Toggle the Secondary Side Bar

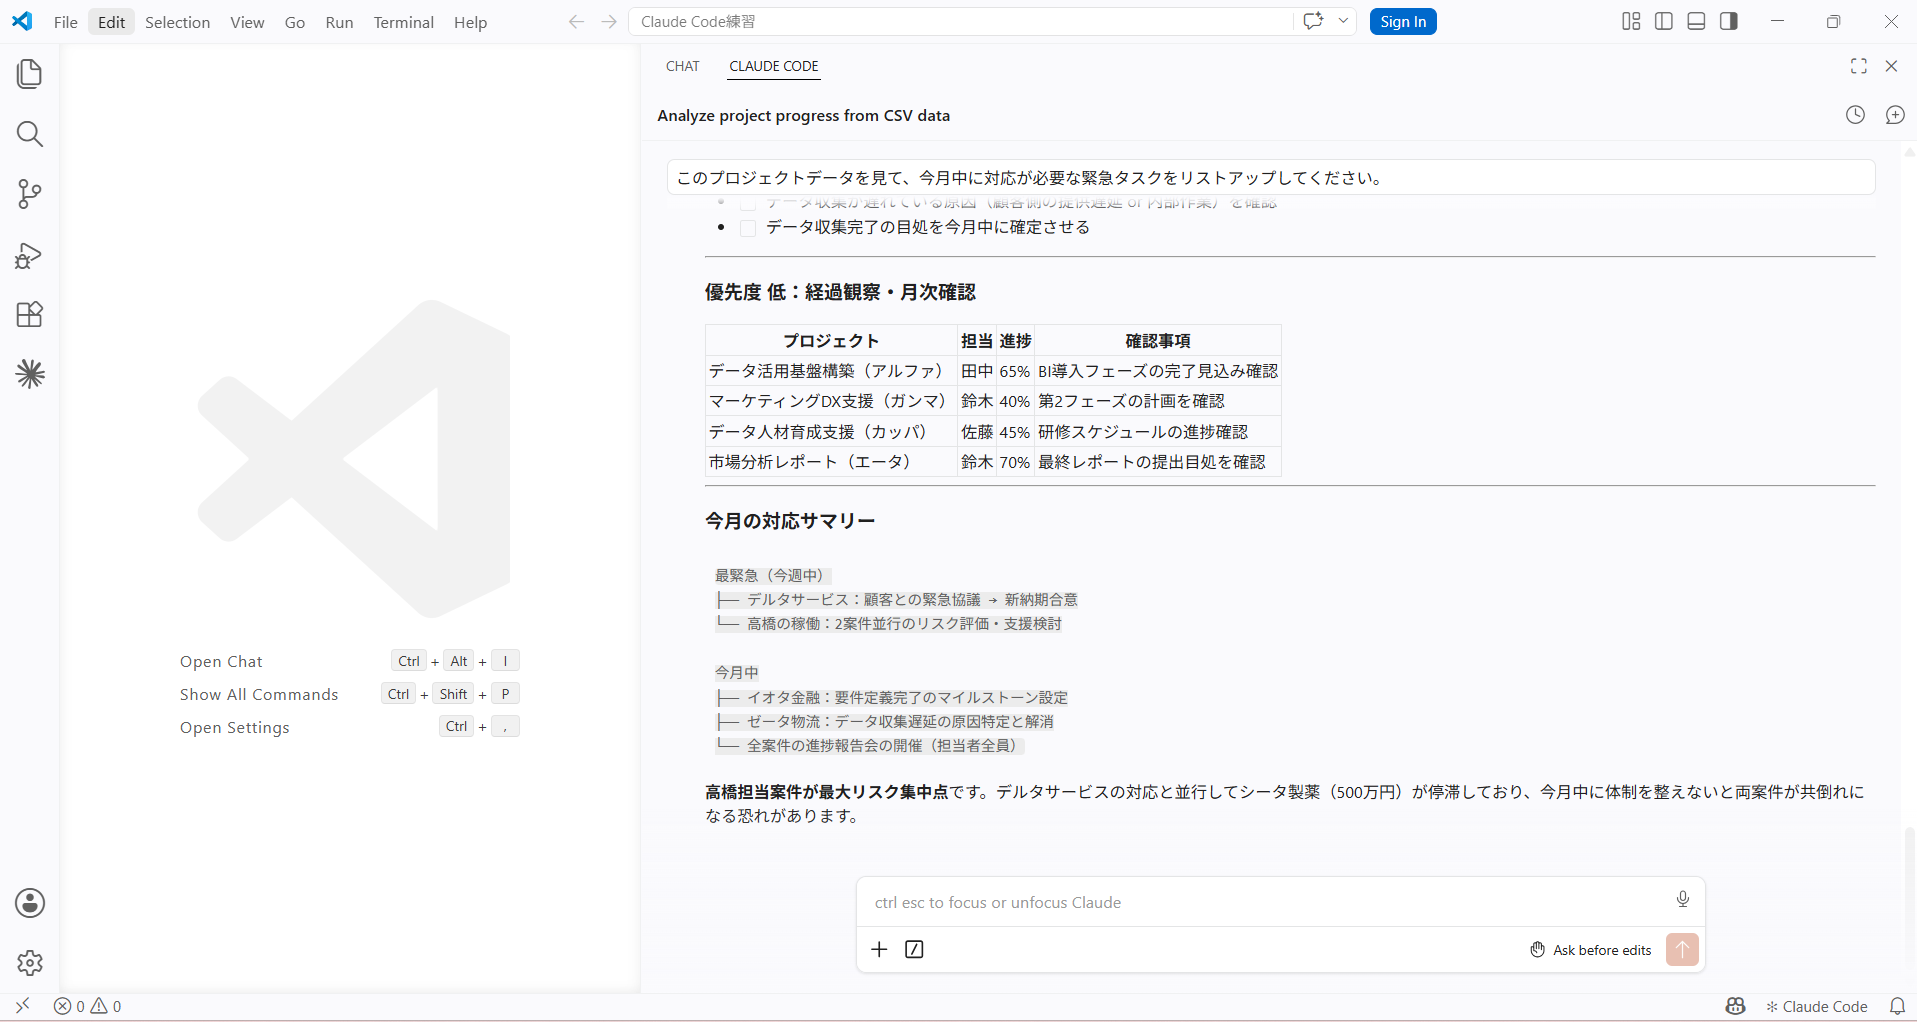pyautogui.click(x=1729, y=21)
